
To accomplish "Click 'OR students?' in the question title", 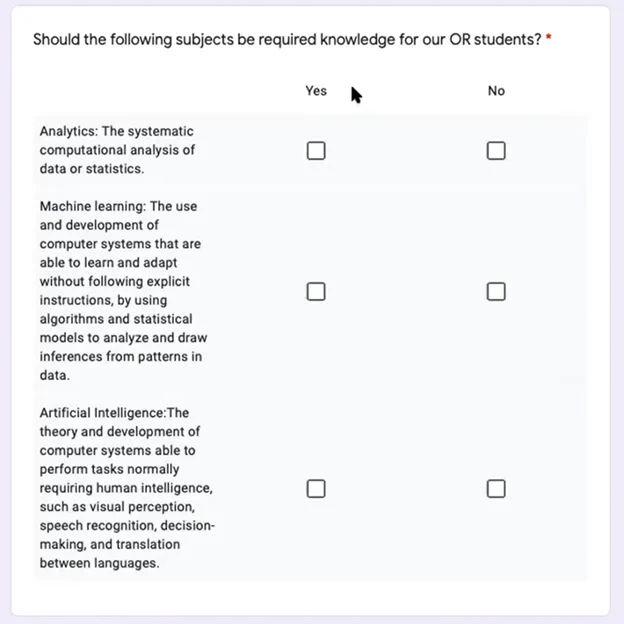I will click(495, 39).
